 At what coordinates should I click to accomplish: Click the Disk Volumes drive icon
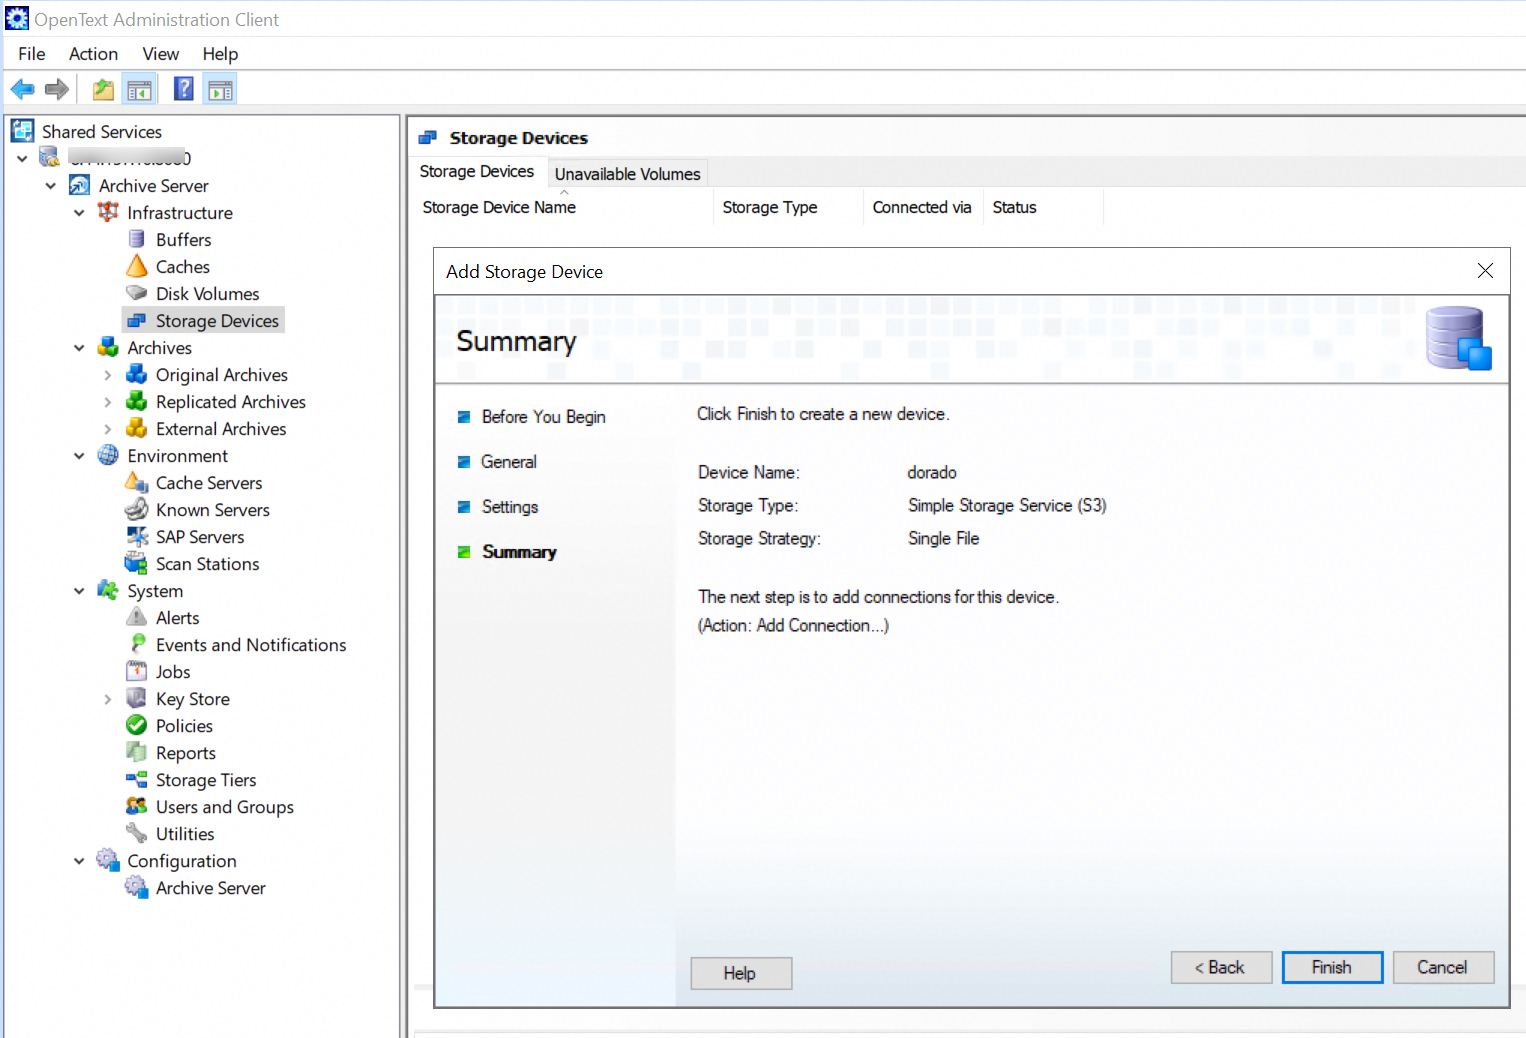click(137, 293)
